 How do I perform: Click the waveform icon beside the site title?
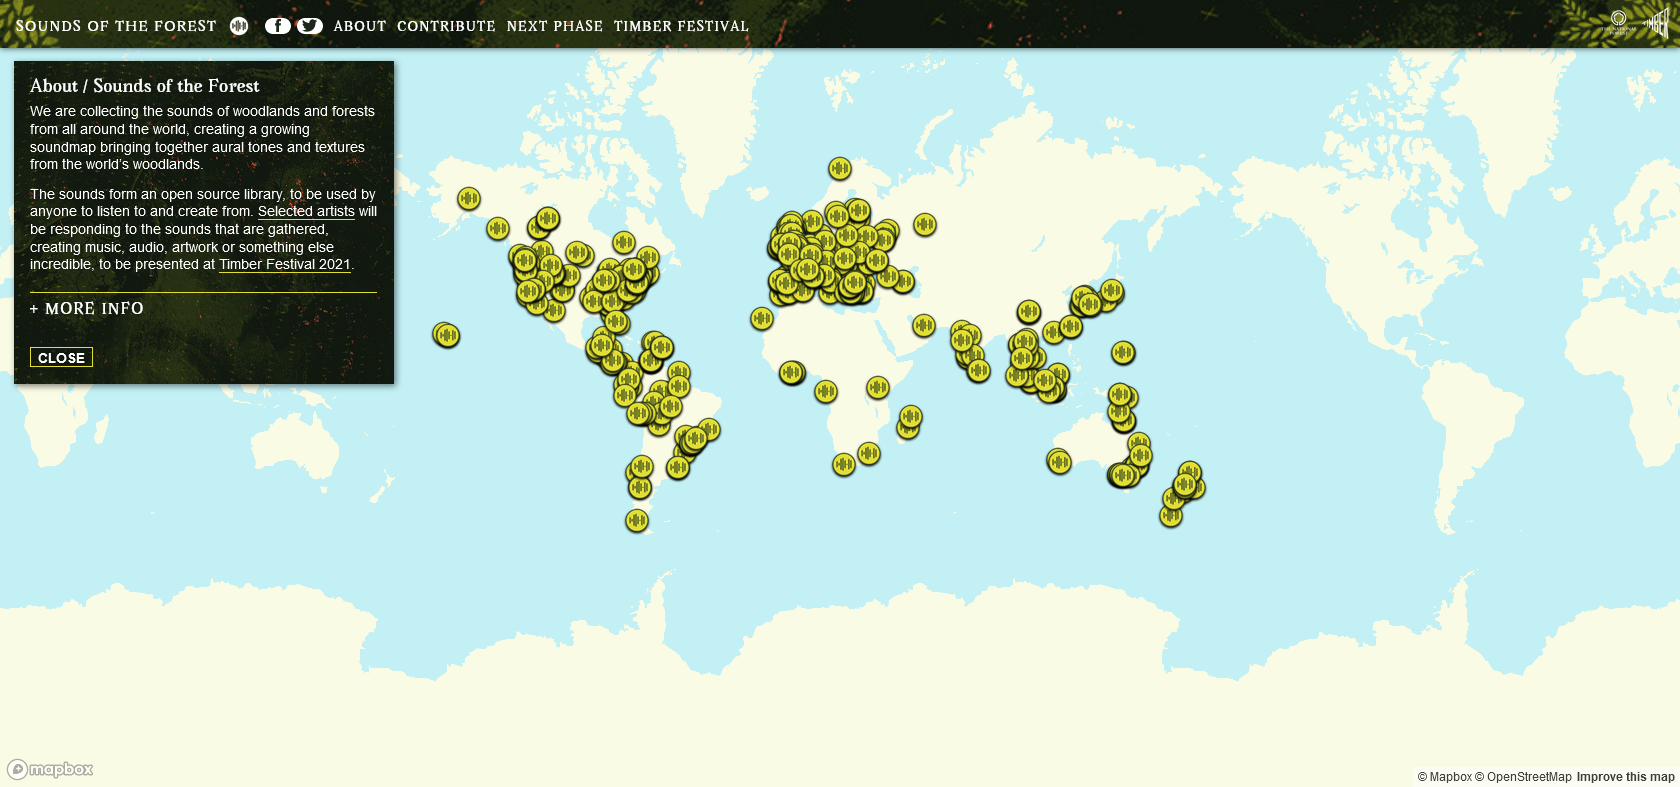[239, 26]
